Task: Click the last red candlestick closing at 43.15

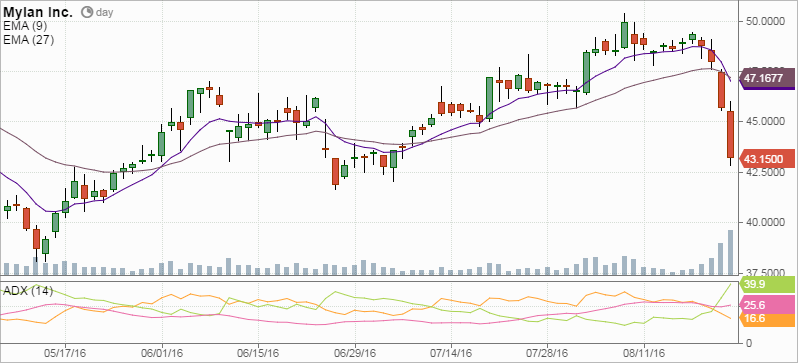Action: (x=730, y=134)
